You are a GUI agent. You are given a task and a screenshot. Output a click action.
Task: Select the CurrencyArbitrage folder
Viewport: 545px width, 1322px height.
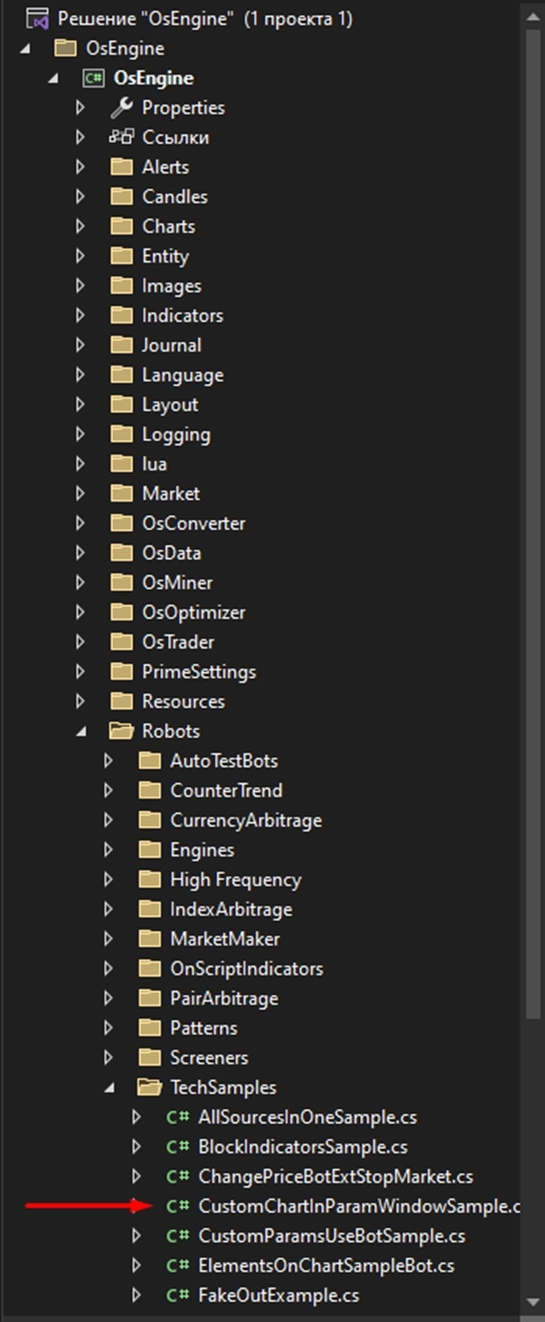point(246,820)
